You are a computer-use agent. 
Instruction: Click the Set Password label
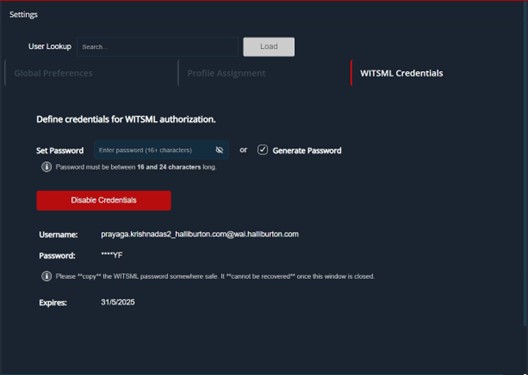point(60,150)
